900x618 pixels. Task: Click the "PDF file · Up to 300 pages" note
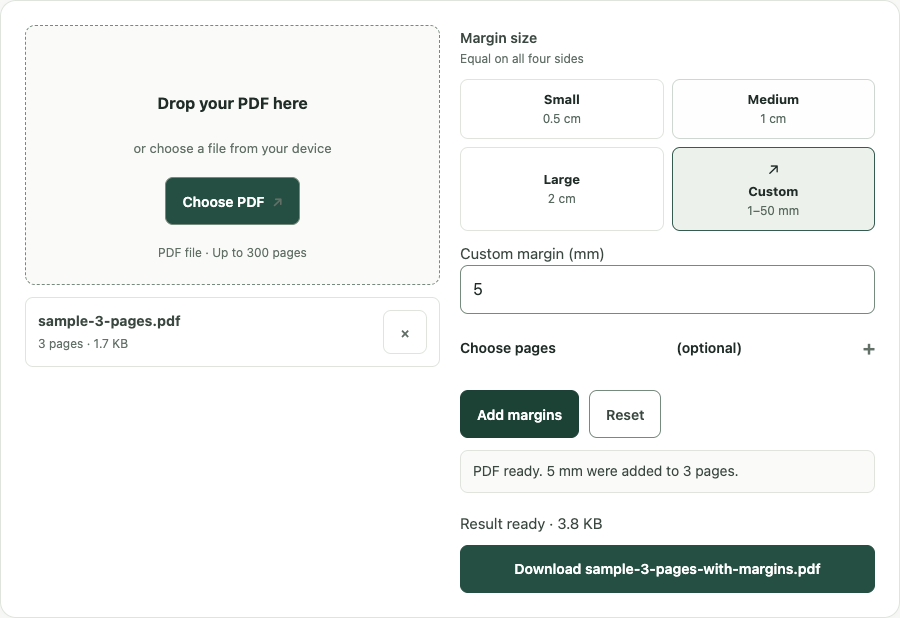pos(232,252)
